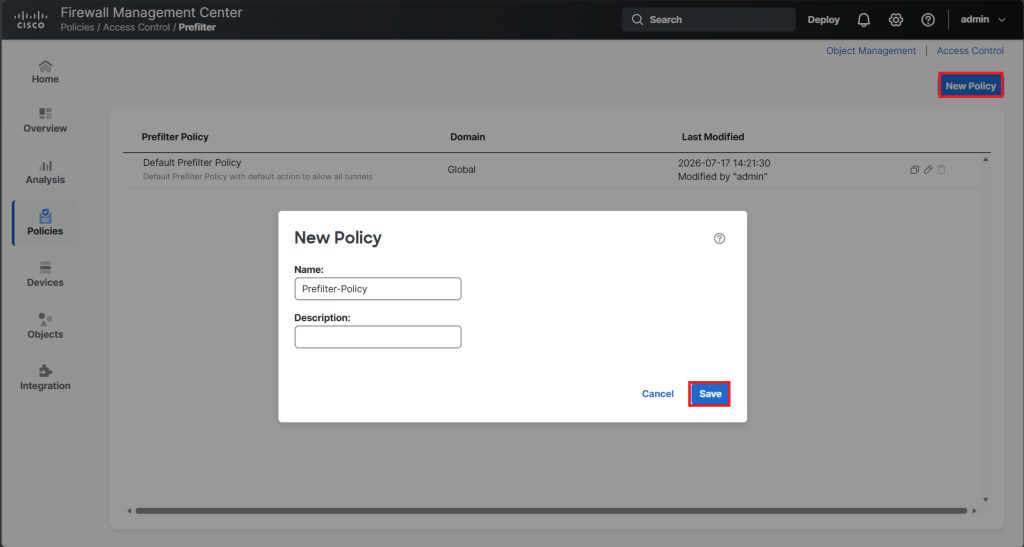The width and height of the screenshot is (1024, 547).
Task: Edit the Default Prefilter Policy
Action: click(x=928, y=170)
